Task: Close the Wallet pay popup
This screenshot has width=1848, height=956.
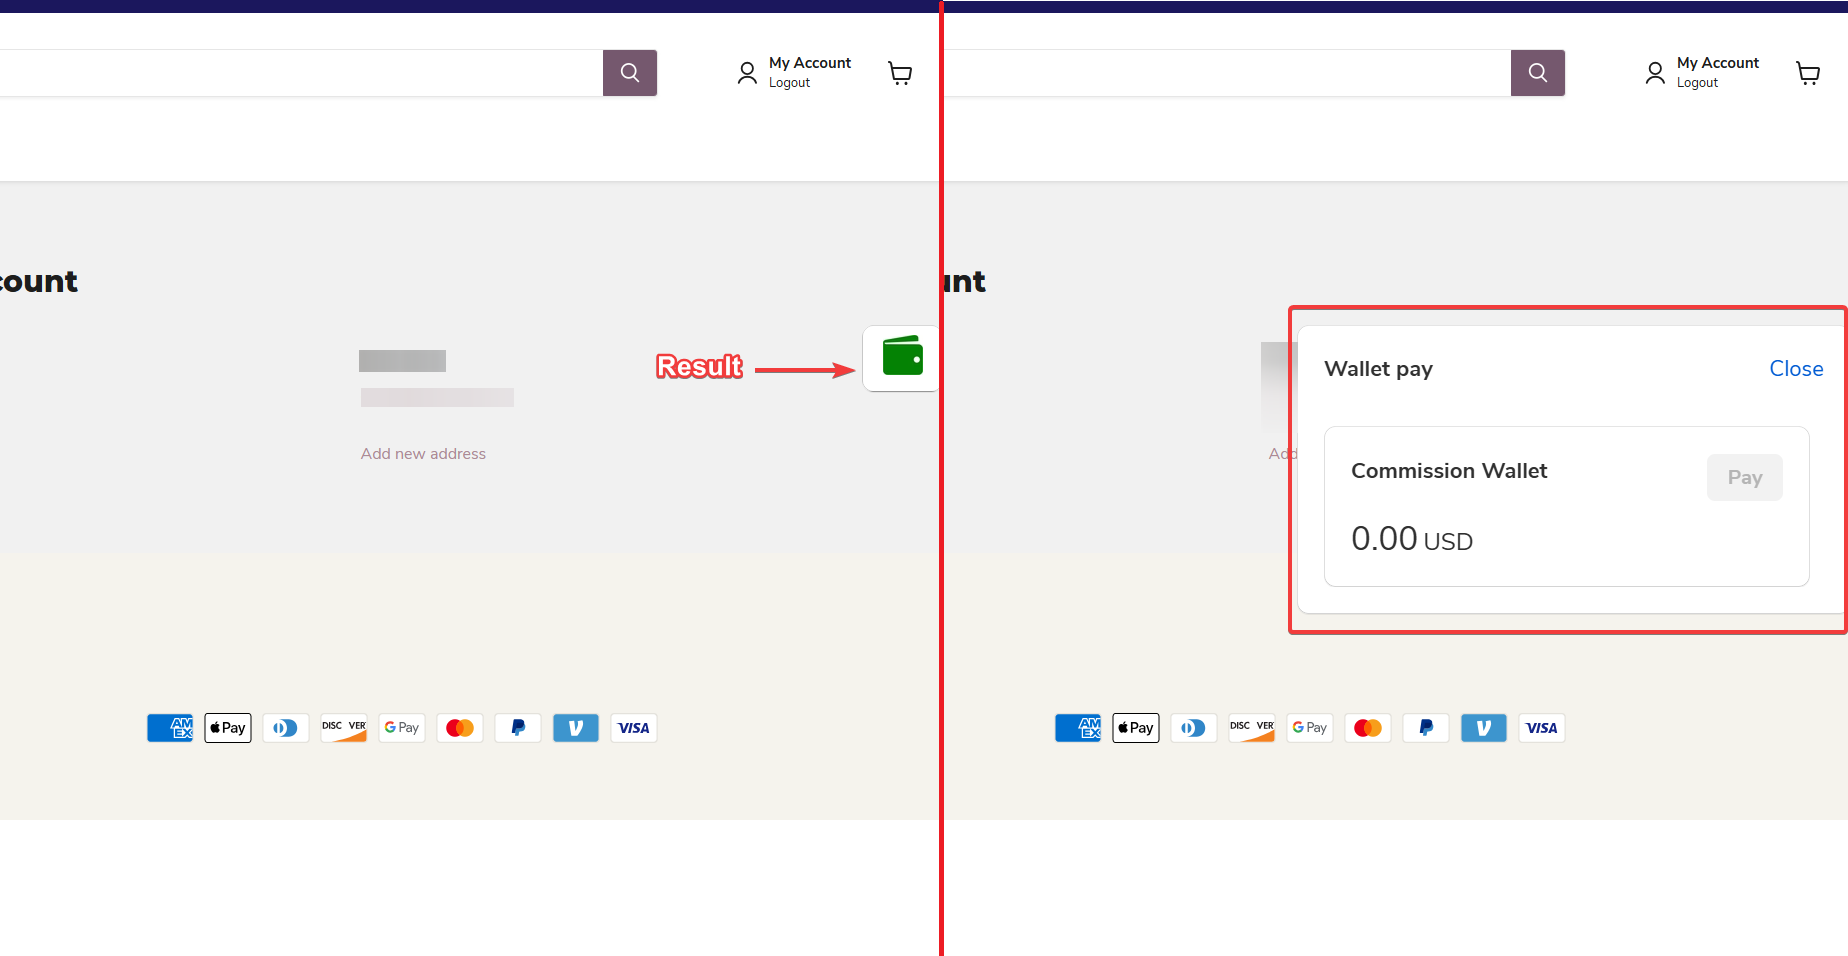Action: click(x=1796, y=369)
